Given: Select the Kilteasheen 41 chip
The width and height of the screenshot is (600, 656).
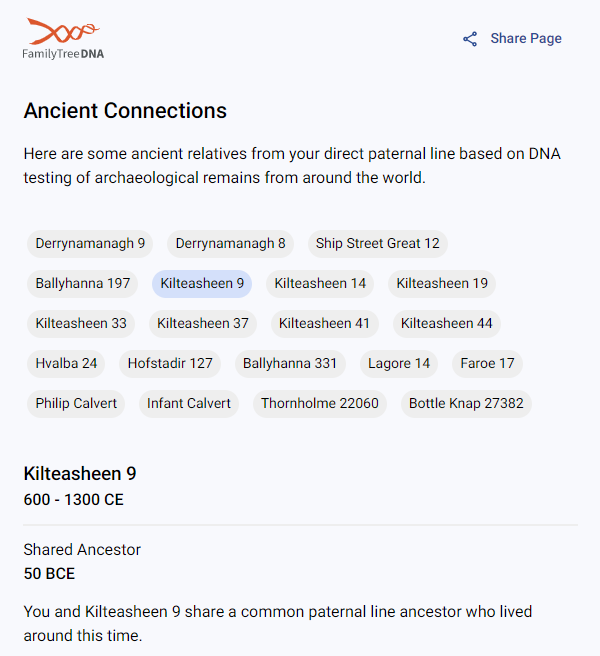Looking at the screenshot, I should [x=325, y=323].
